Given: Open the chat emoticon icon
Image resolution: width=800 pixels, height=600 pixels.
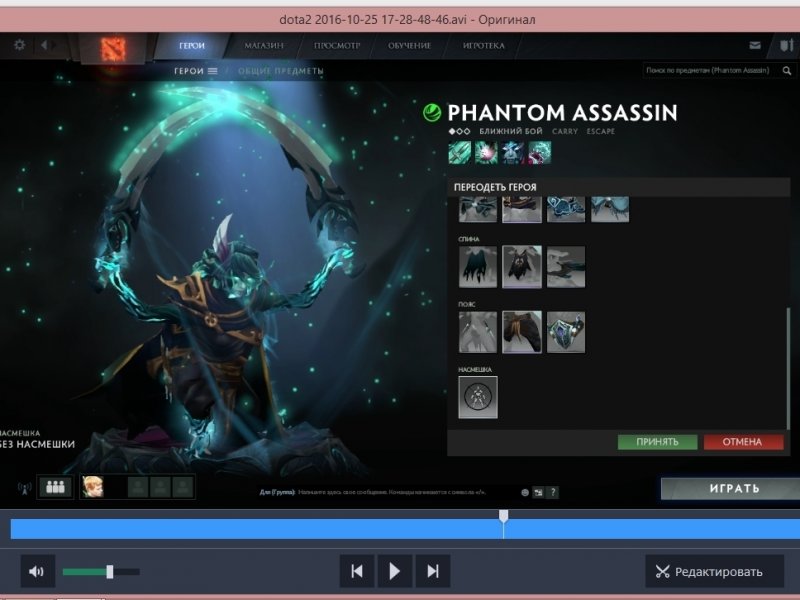Looking at the screenshot, I should [525, 492].
